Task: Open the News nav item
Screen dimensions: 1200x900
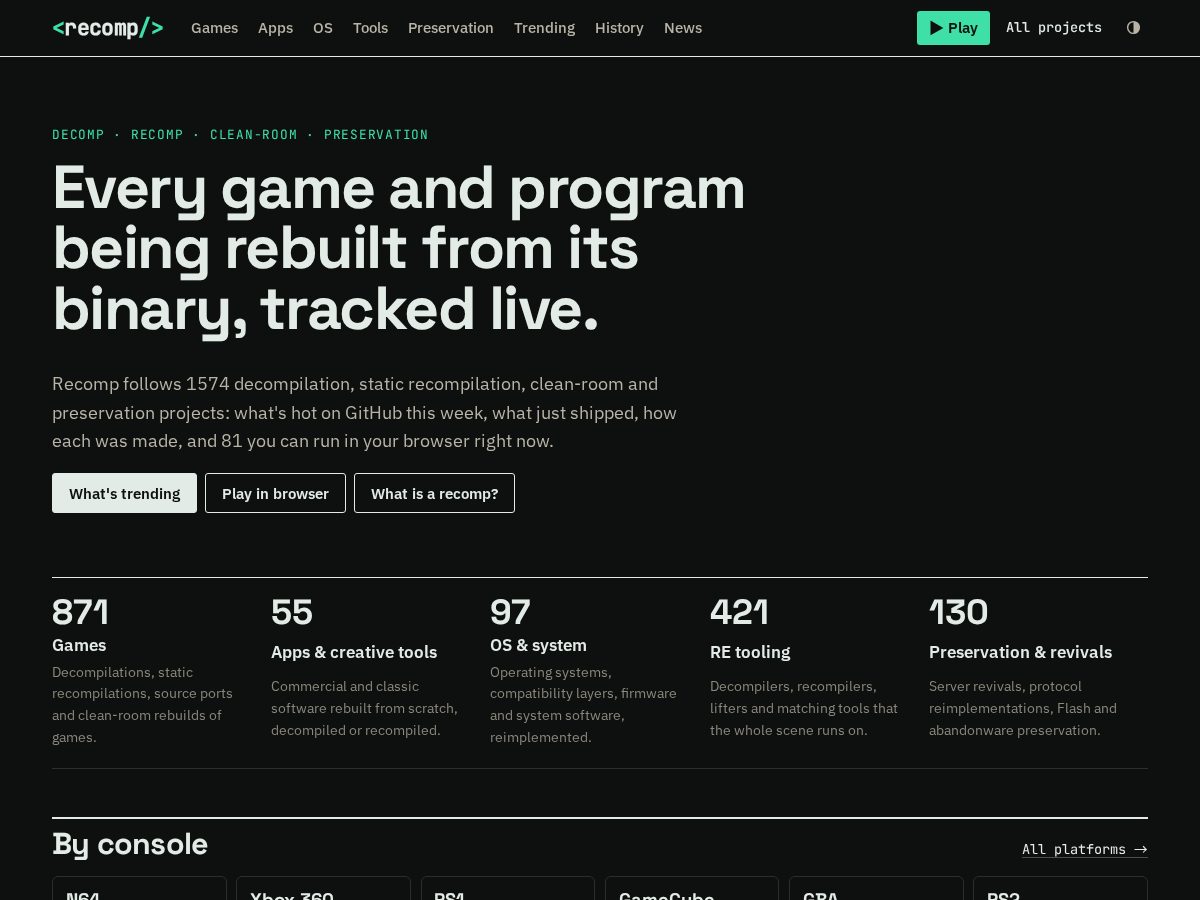Action: point(683,28)
